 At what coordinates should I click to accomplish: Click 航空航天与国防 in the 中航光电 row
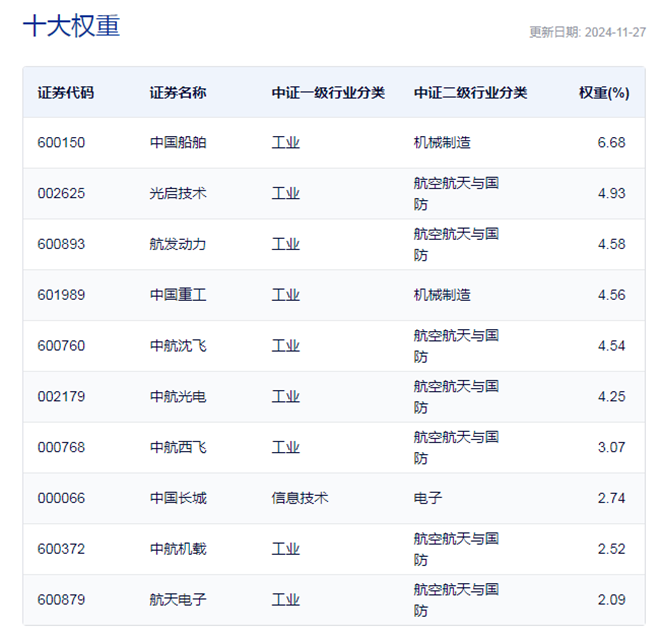456,396
